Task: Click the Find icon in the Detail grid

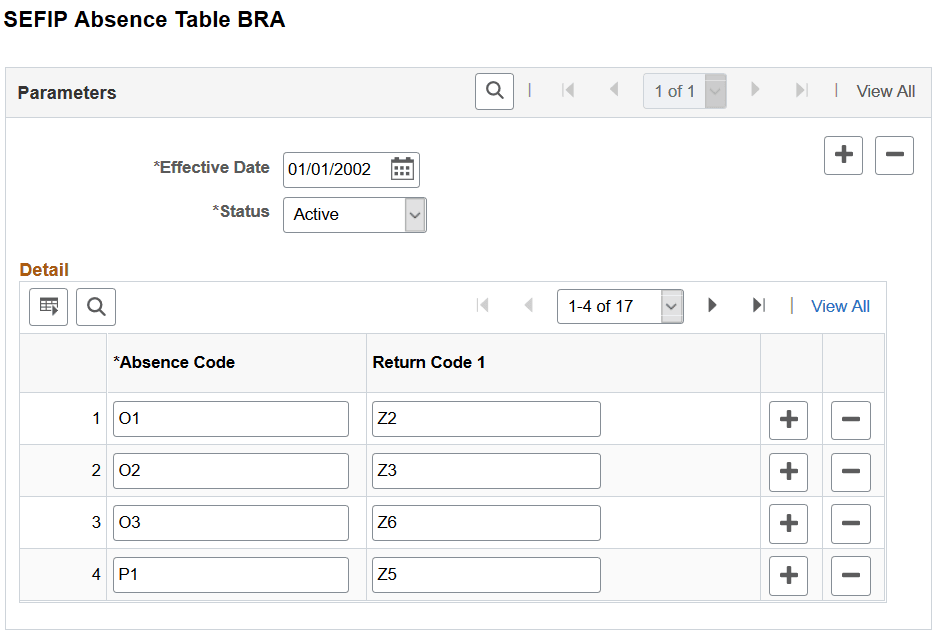Action: pos(95,306)
